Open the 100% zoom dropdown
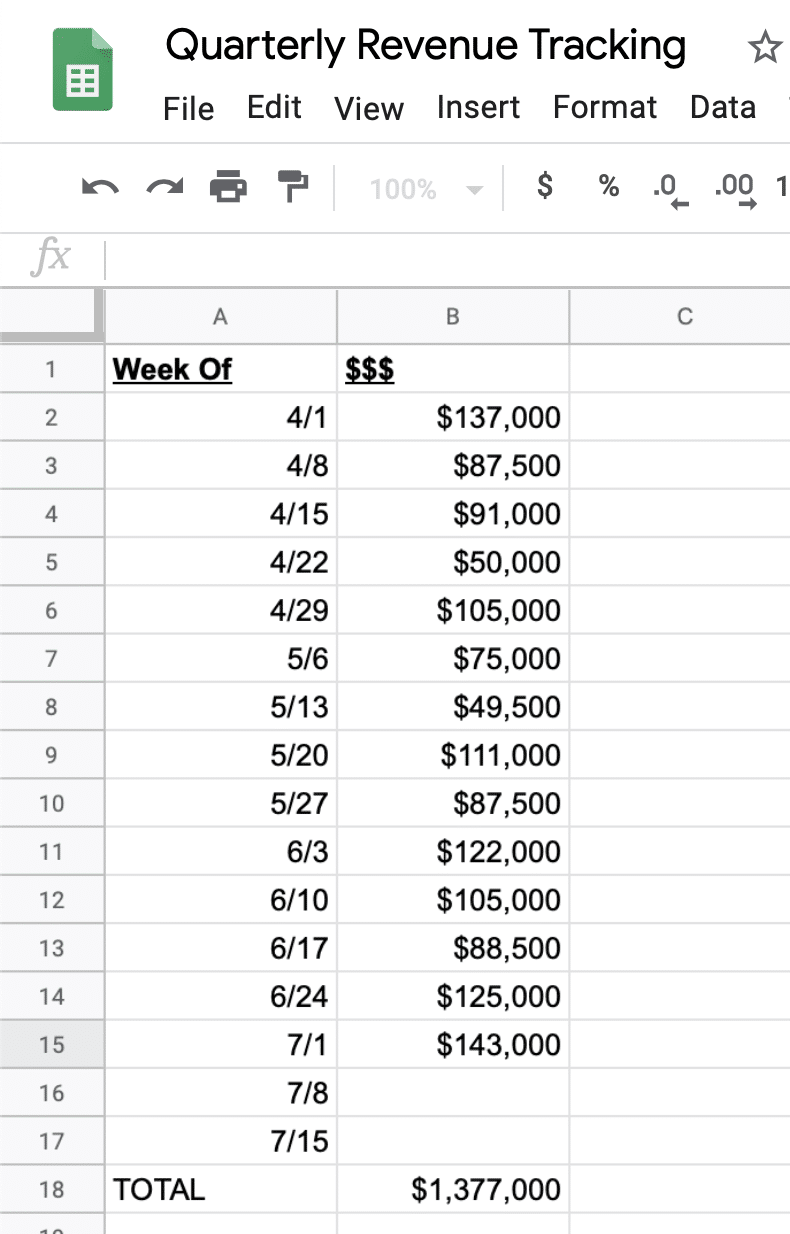This screenshot has height=1234, width=790. click(x=425, y=189)
